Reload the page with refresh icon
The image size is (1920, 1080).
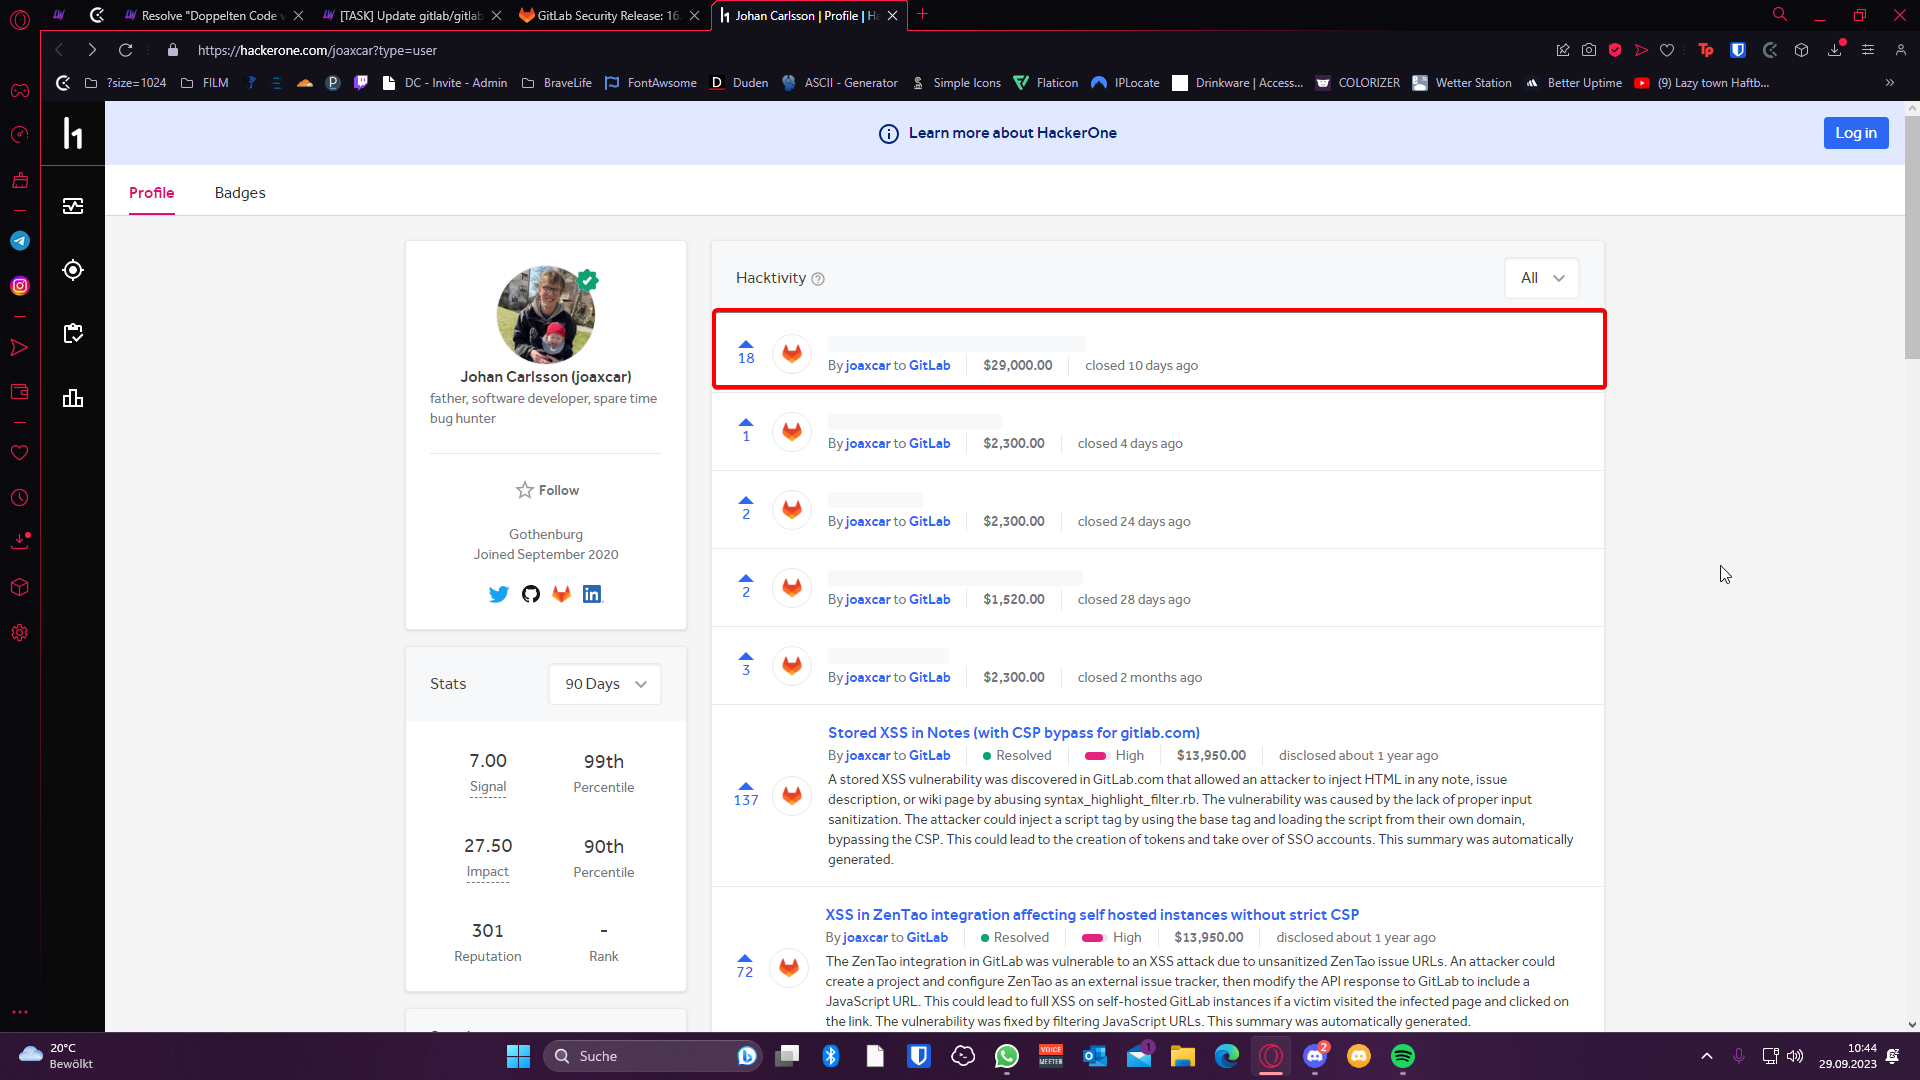coord(125,50)
